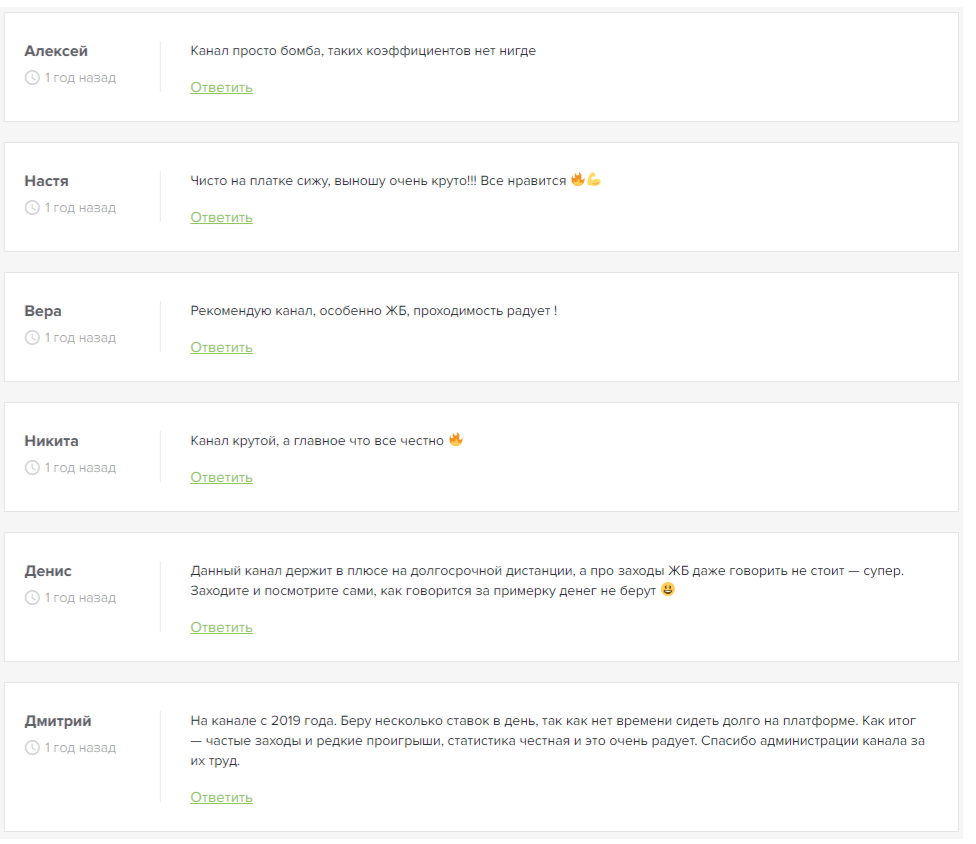Screen dimensions: 976x844
Task: Click fire emoji in Настя's comment
Action: (578, 180)
